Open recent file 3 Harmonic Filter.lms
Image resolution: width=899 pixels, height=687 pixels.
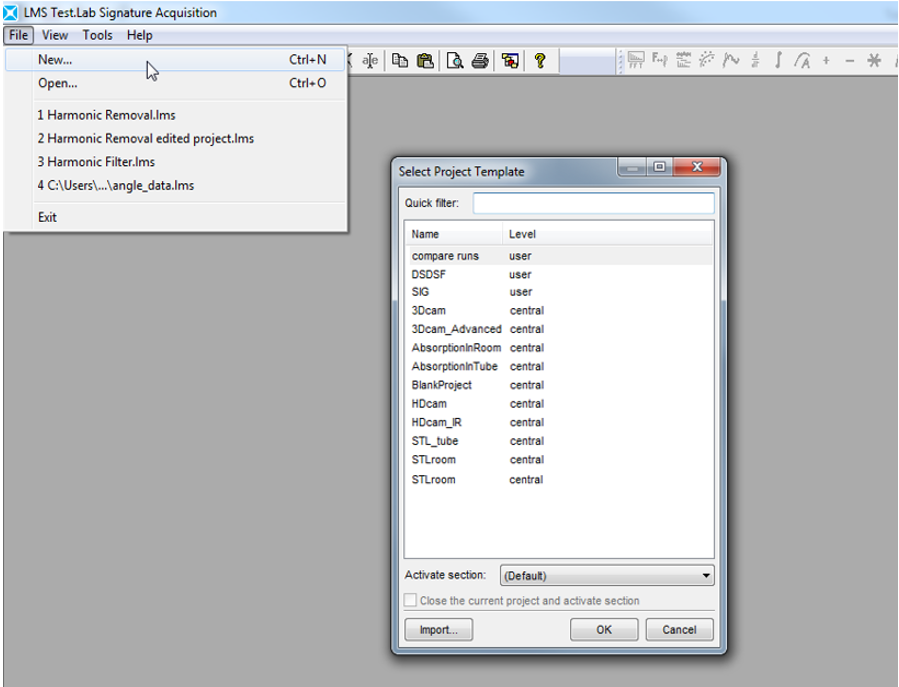pyautogui.click(x=175, y=162)
